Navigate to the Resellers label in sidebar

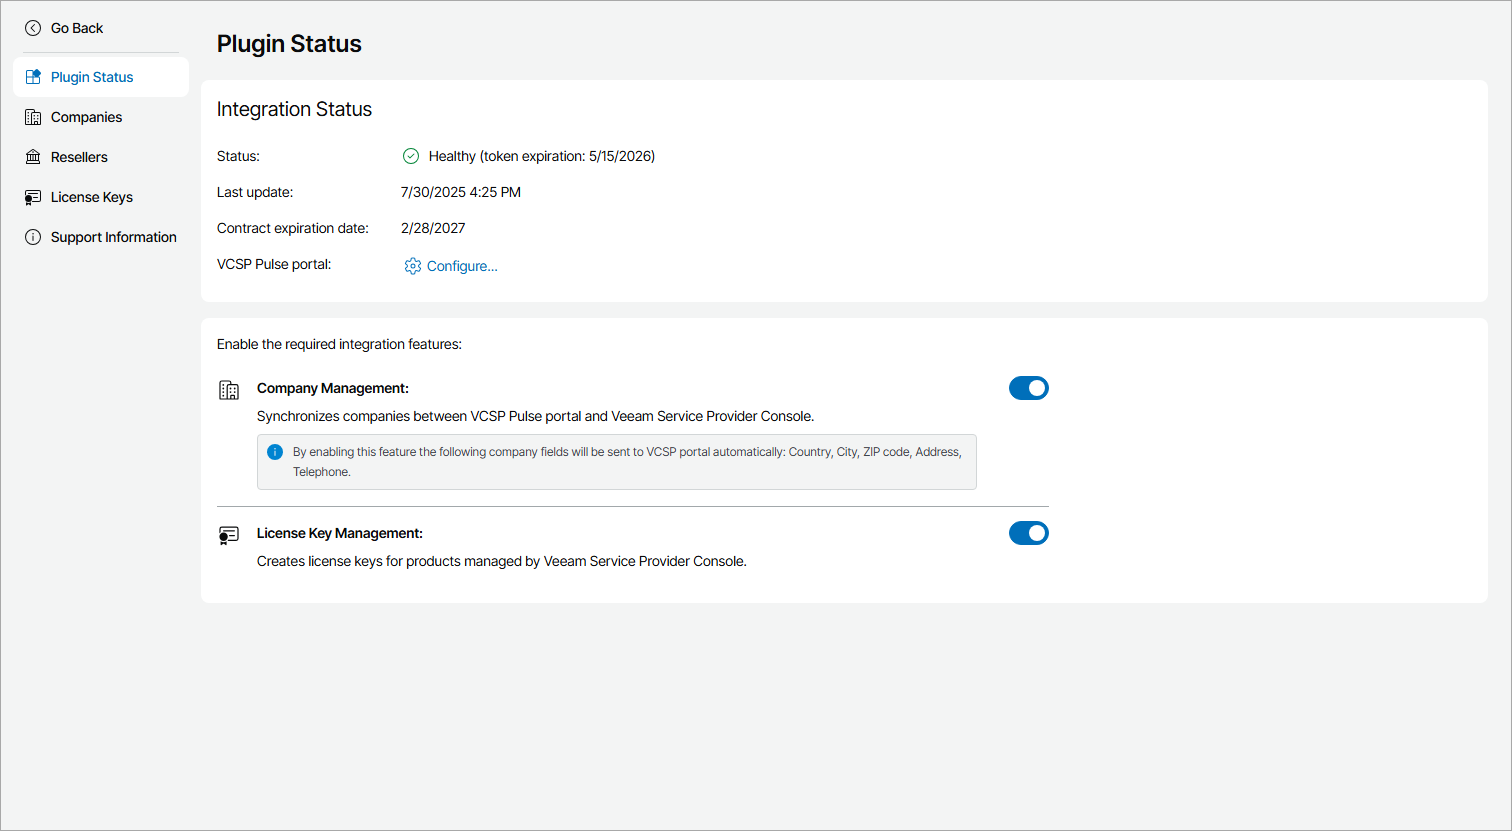pyautogui.click(x=79, y=157)
